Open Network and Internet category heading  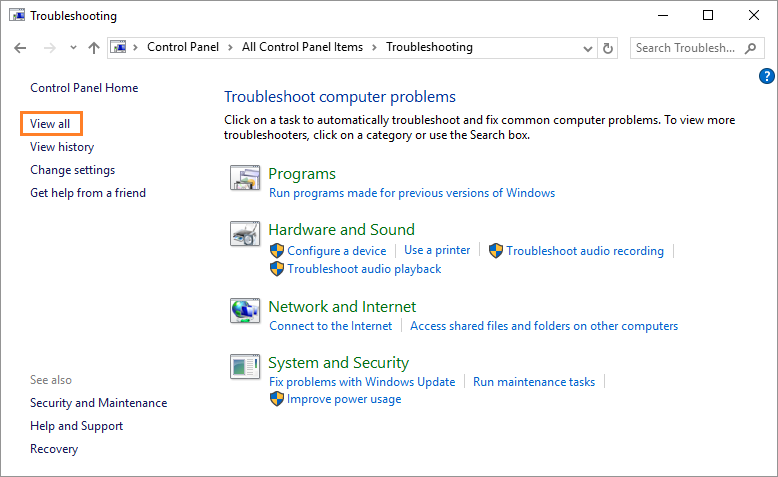[342, 307]
